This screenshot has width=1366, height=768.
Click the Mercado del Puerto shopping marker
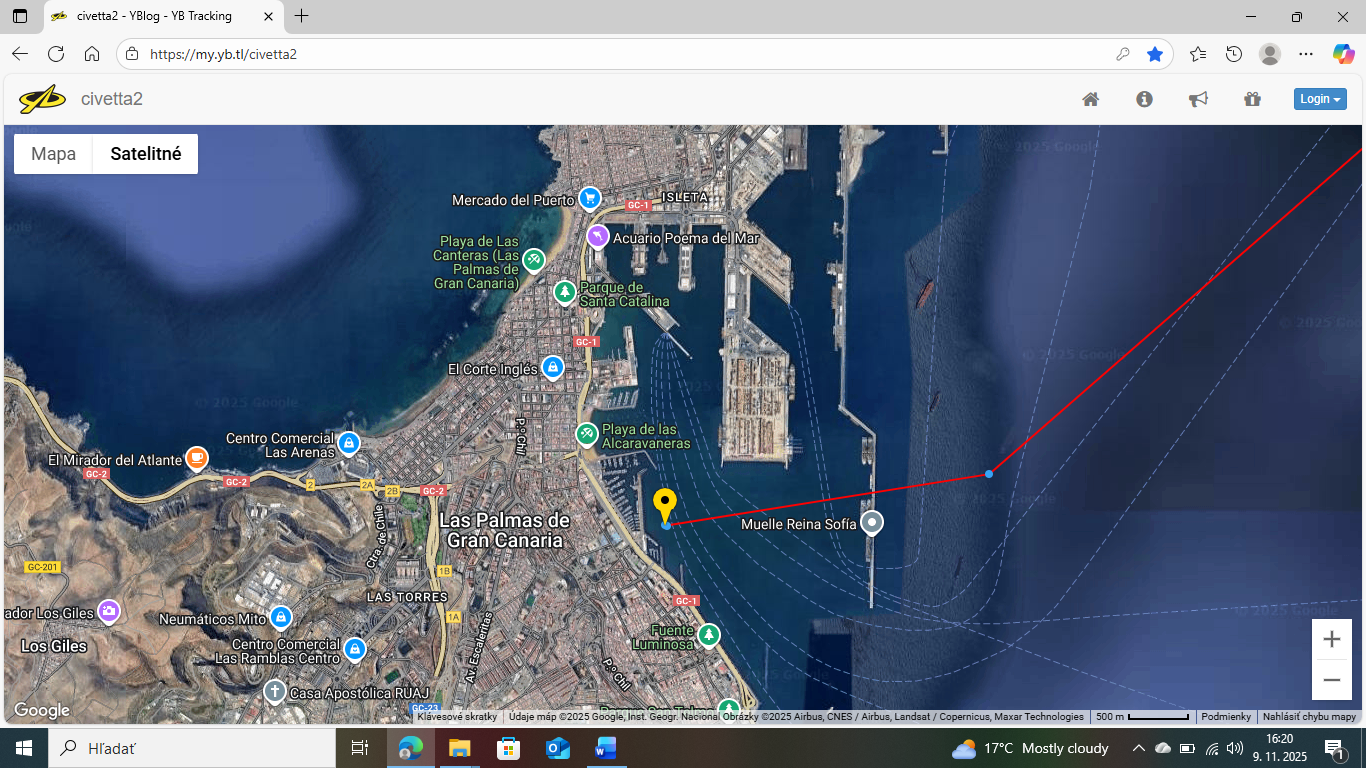590,197
